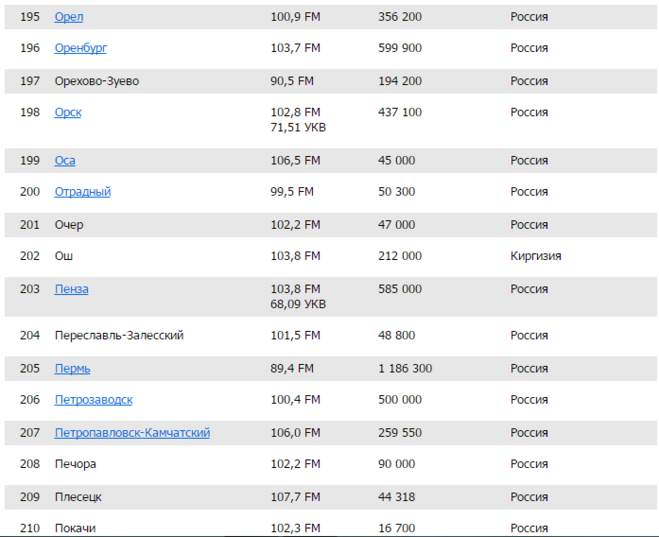Select the Покачи city name

click(75, 528)
